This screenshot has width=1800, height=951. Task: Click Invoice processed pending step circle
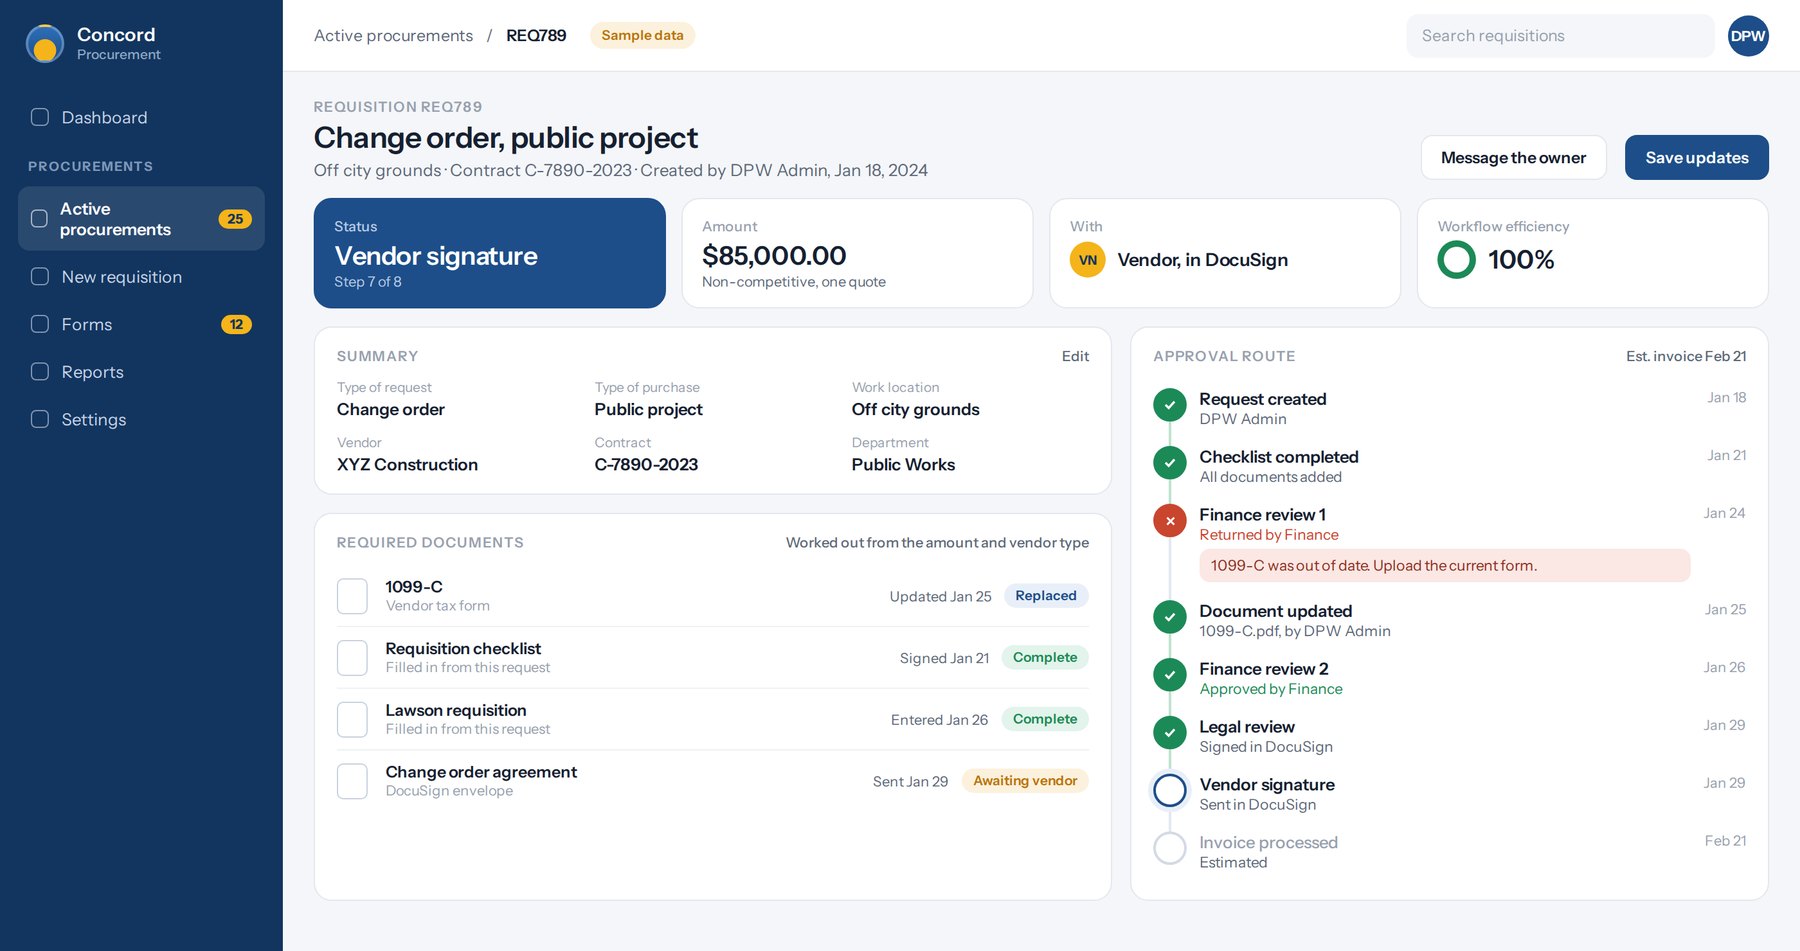[1170, 849]
